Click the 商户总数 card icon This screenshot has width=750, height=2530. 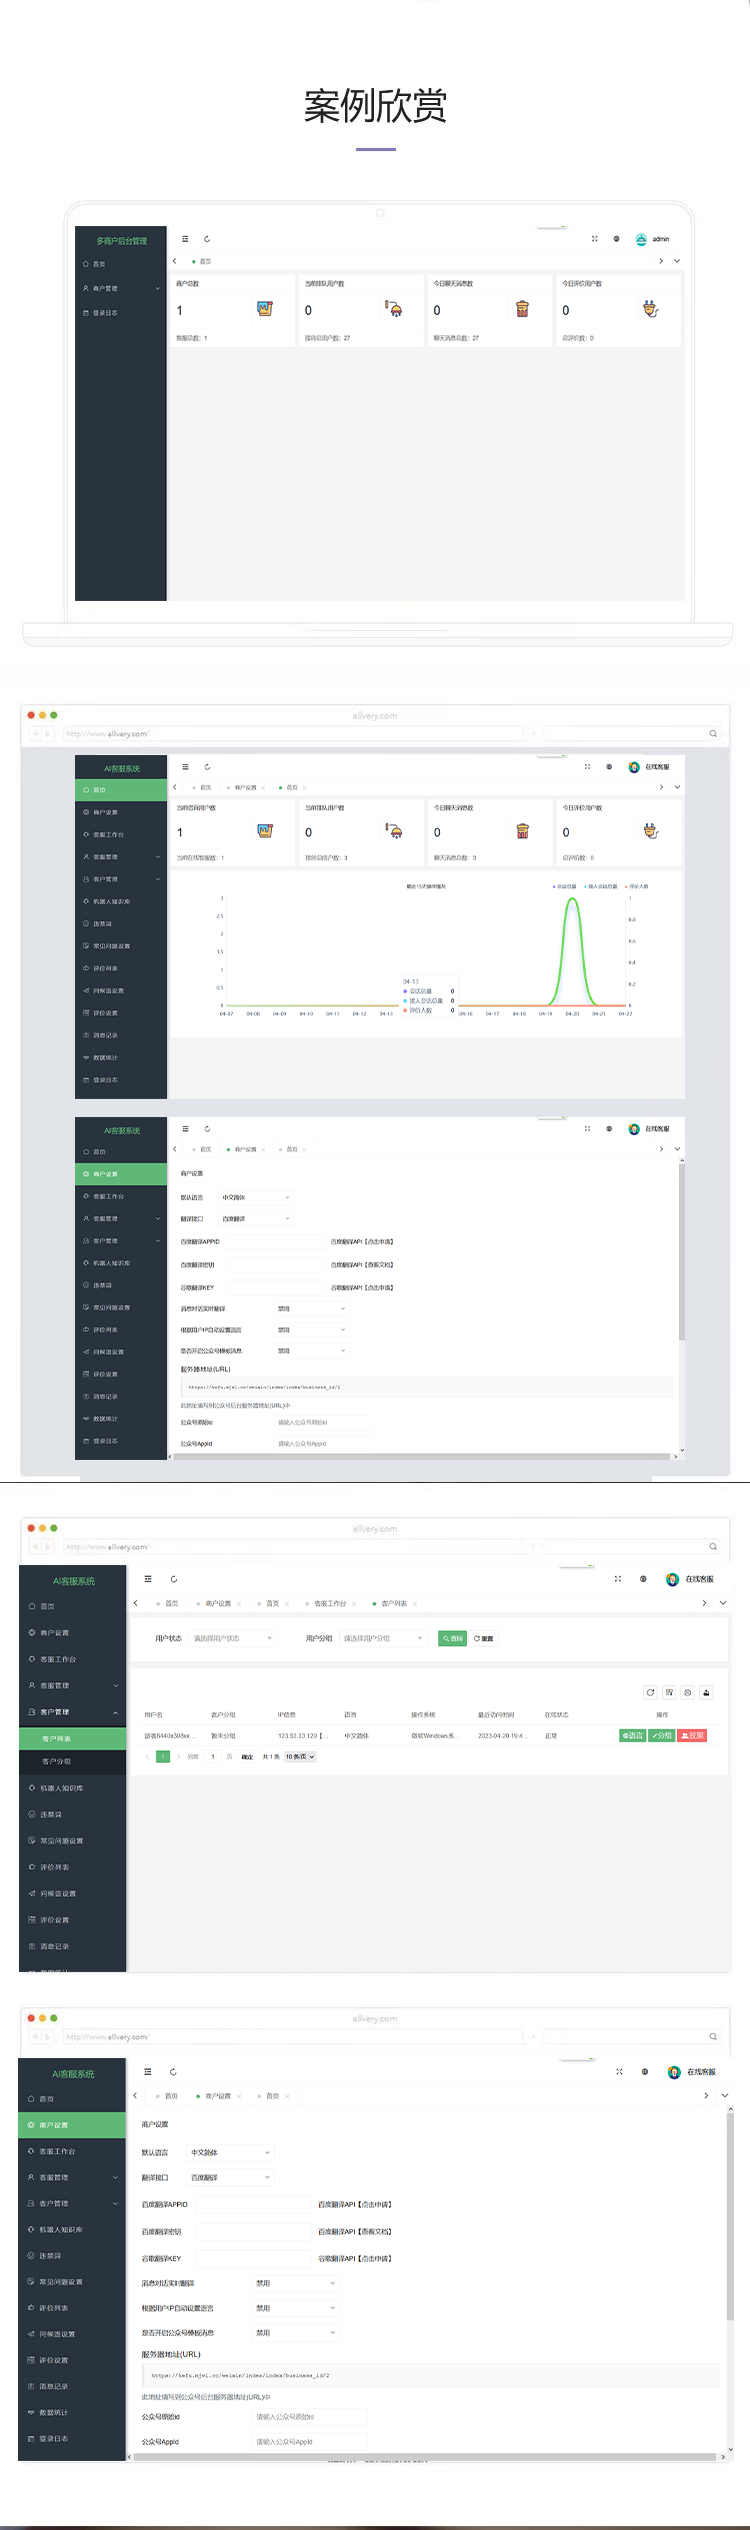pos(265,309)
